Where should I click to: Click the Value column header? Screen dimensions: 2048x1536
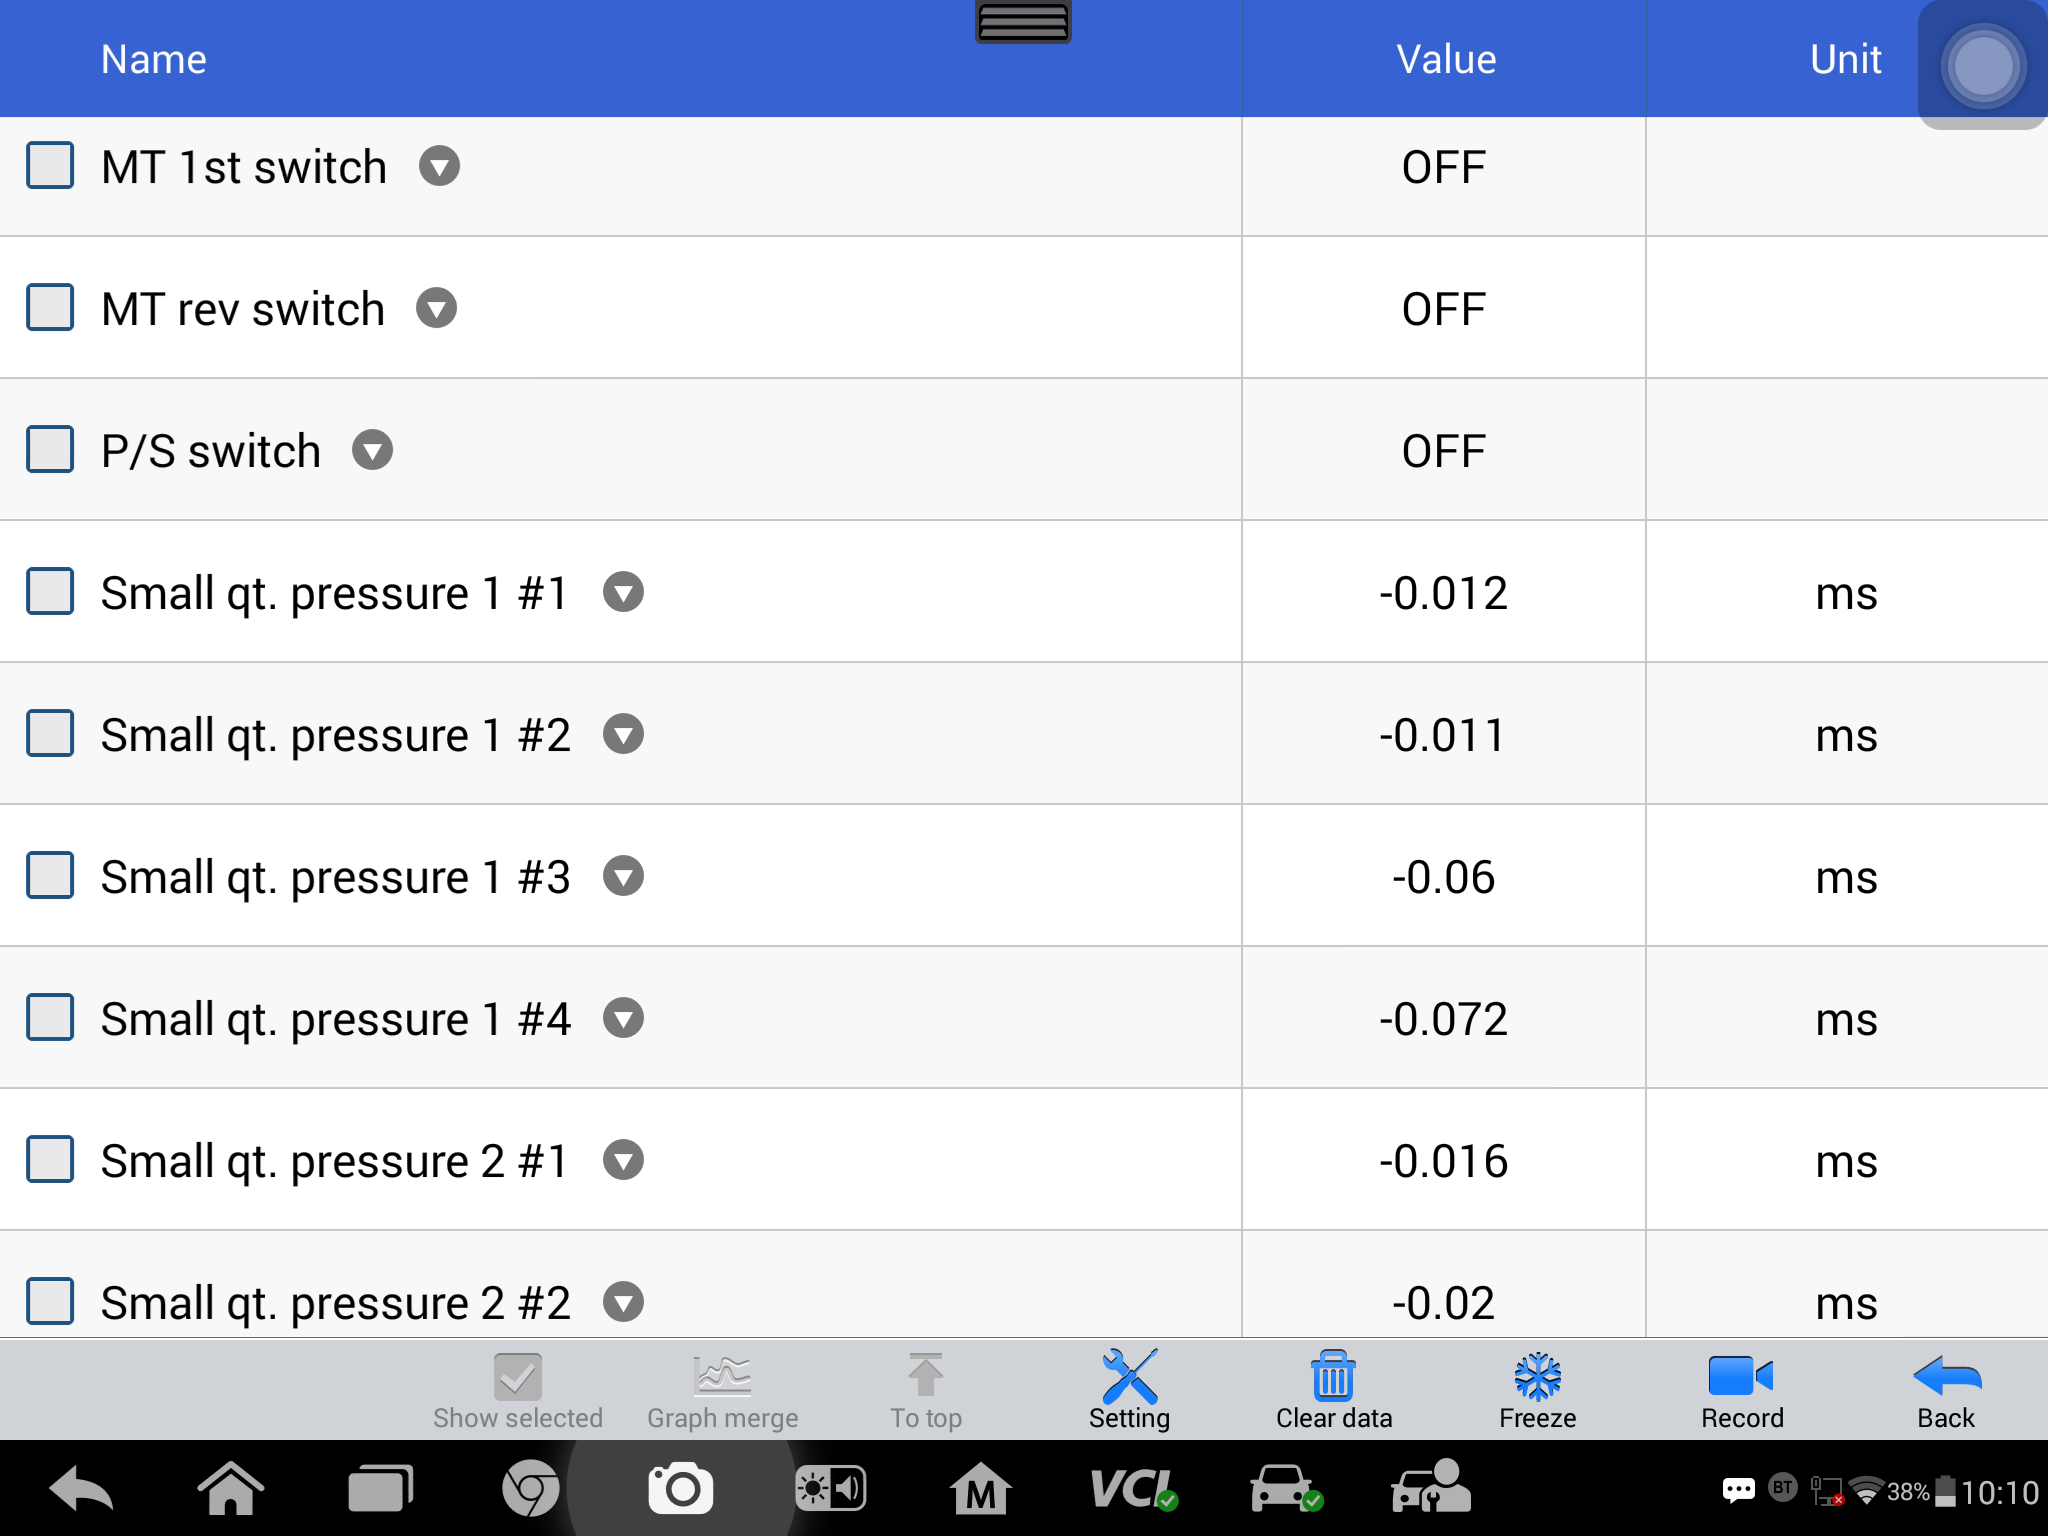[x=1445, y=59]
